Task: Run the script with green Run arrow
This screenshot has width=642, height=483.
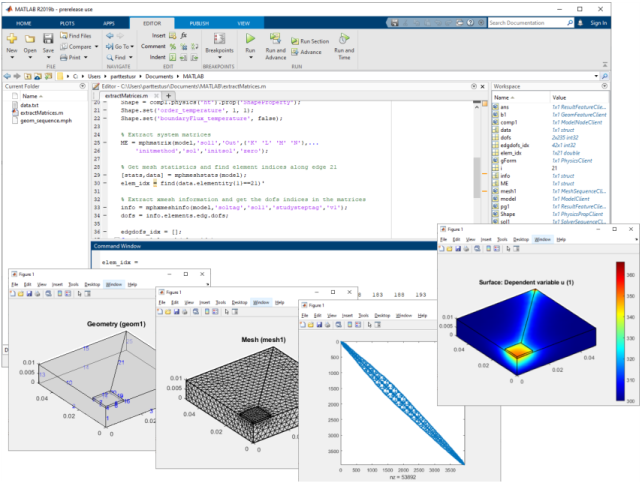Action: [x=250, y=38]
